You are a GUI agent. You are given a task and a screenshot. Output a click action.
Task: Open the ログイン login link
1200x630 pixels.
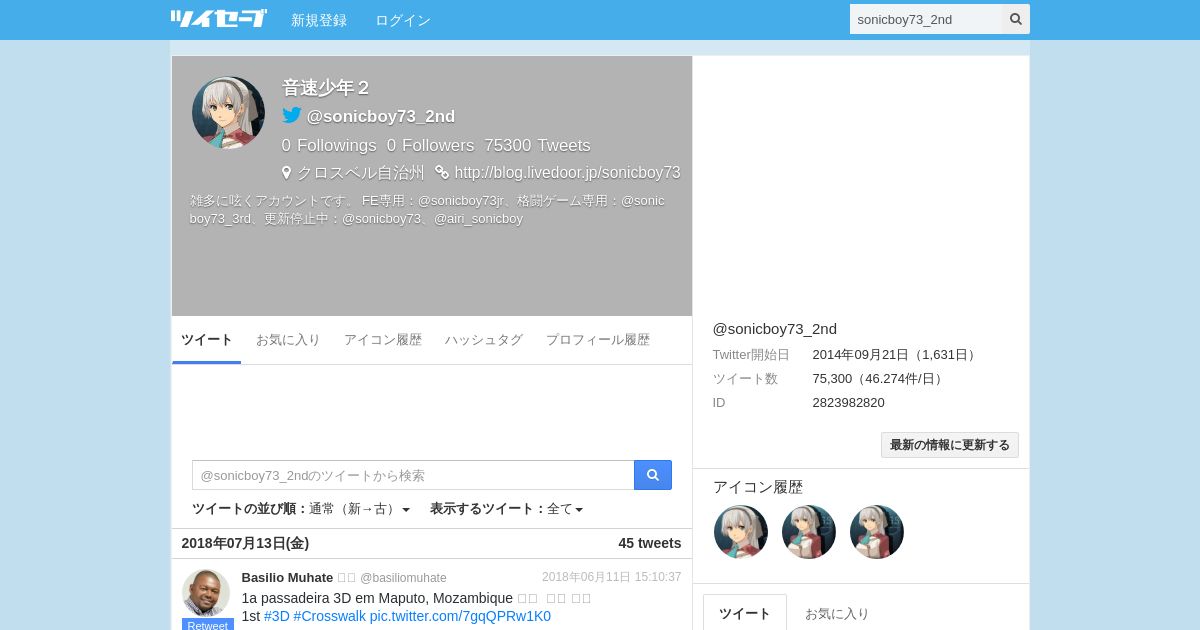(x=403, y=20)
